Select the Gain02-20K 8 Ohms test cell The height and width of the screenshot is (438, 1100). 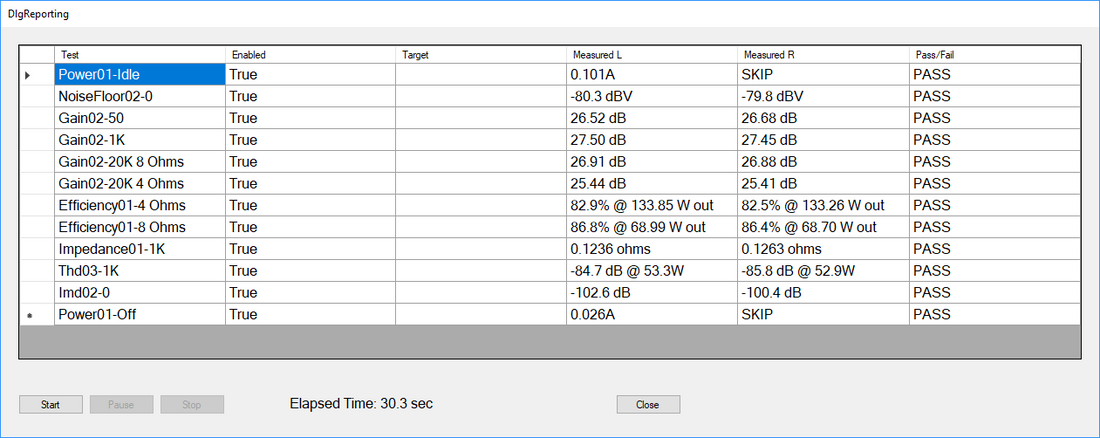[x=139, y=162]
